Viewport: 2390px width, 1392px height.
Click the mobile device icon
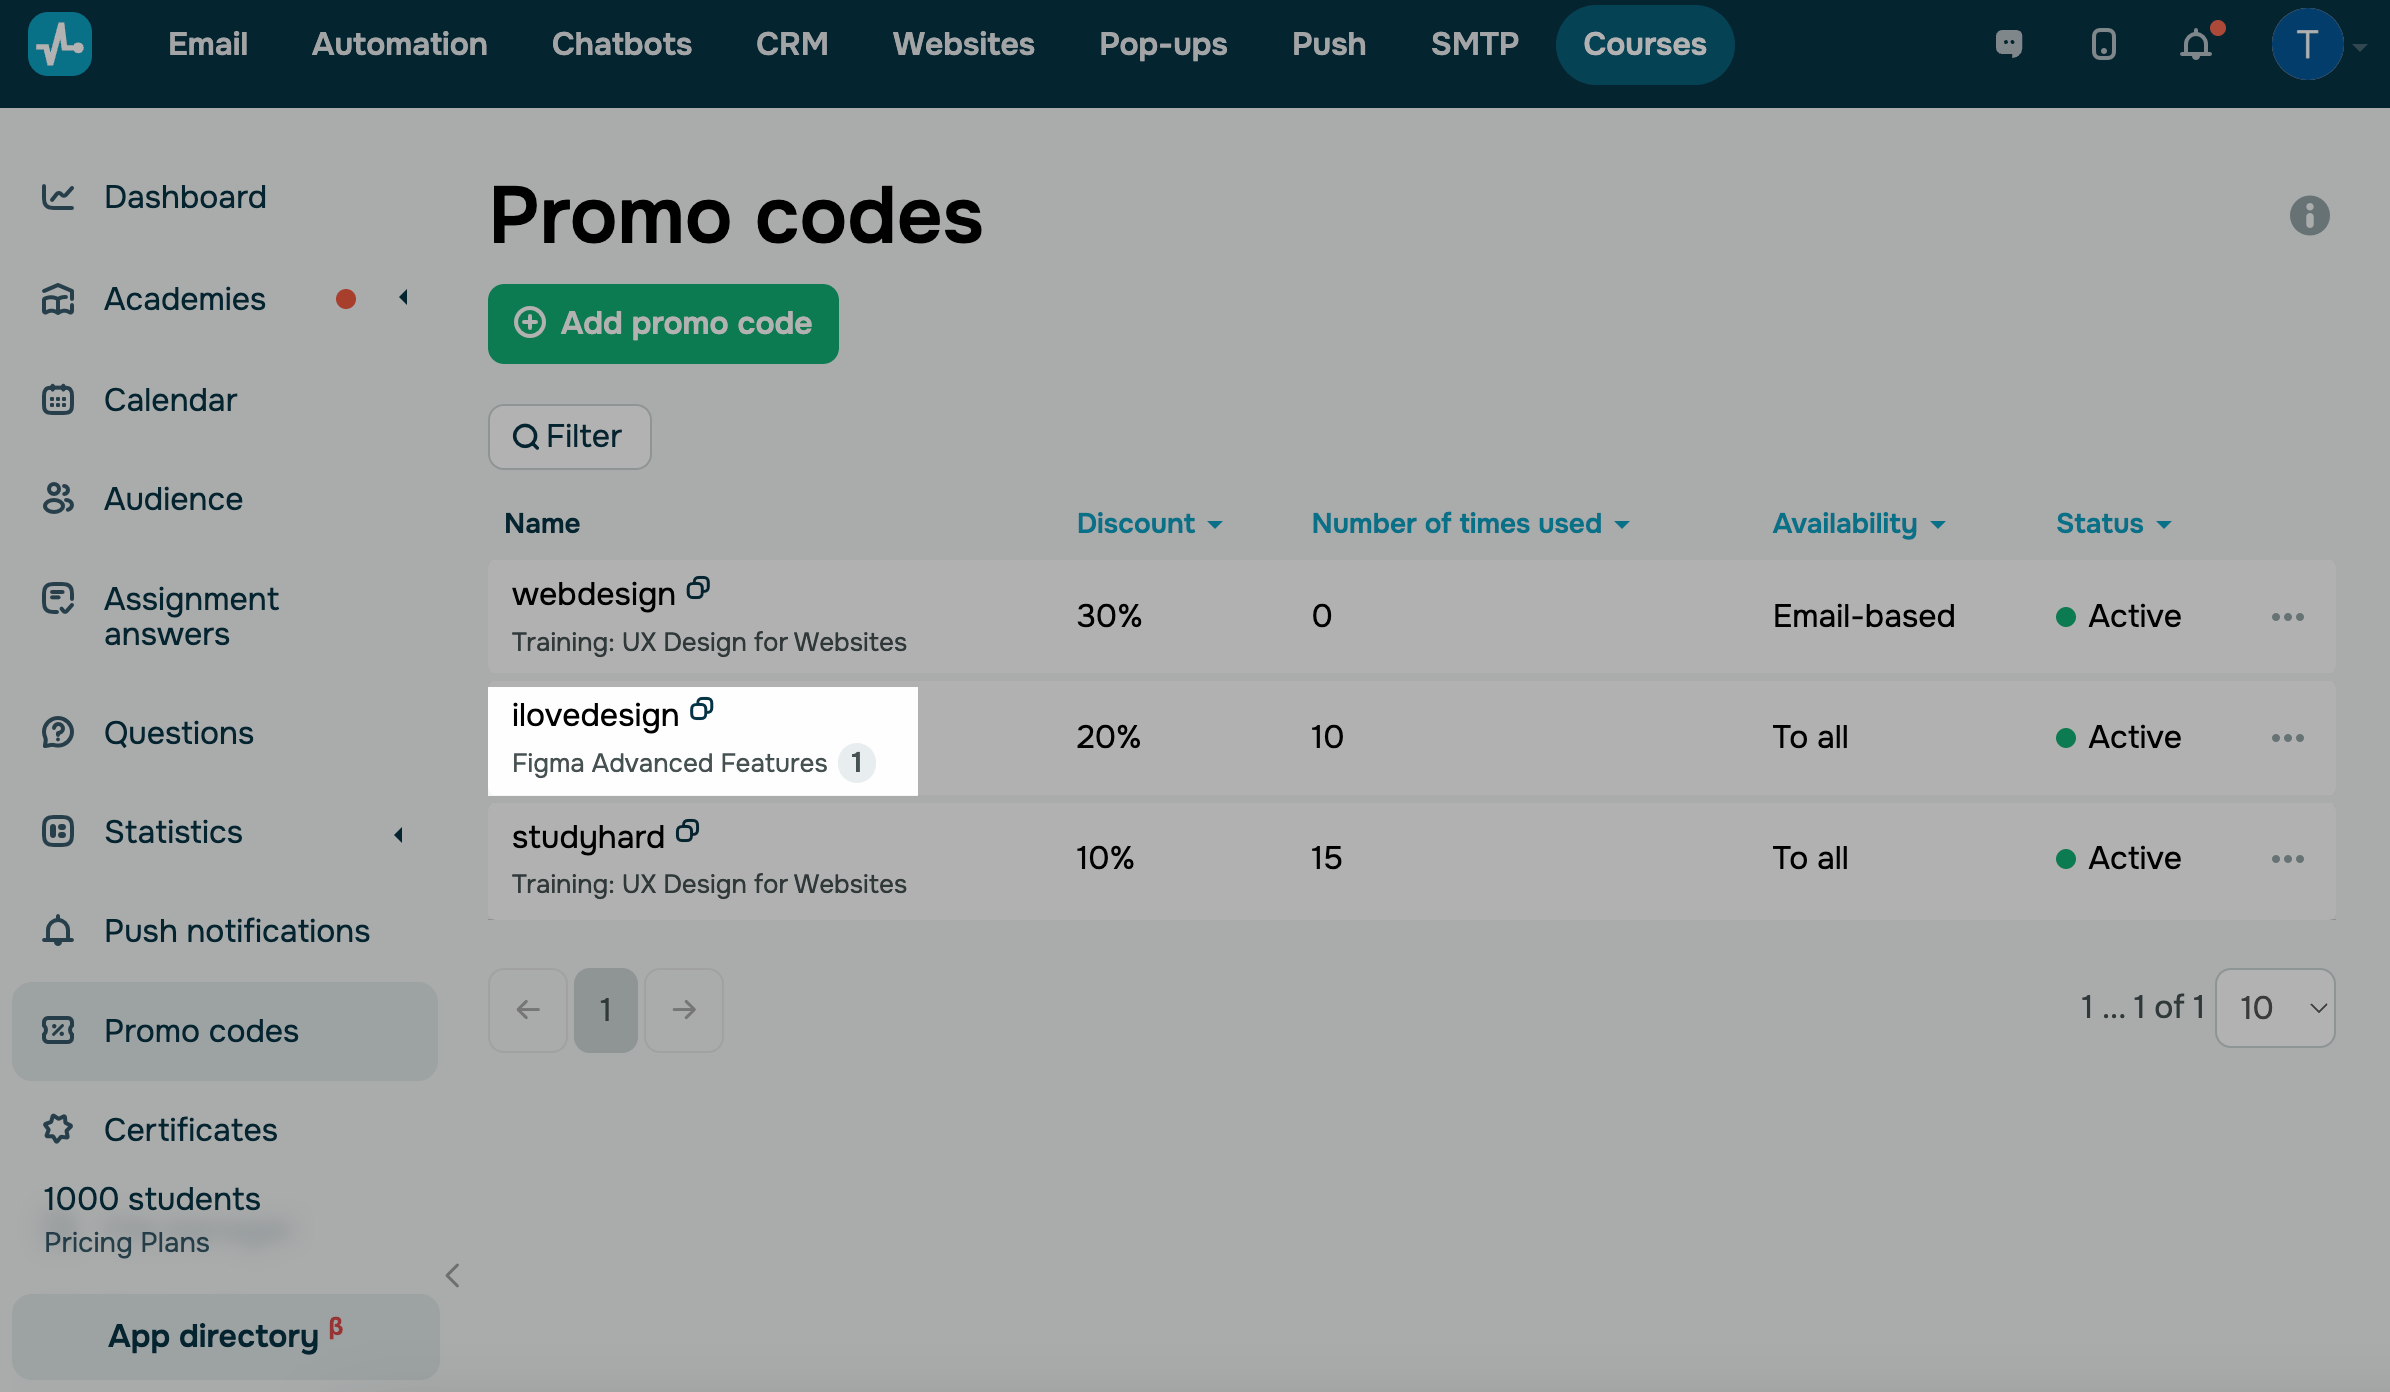click(2103, 45)
